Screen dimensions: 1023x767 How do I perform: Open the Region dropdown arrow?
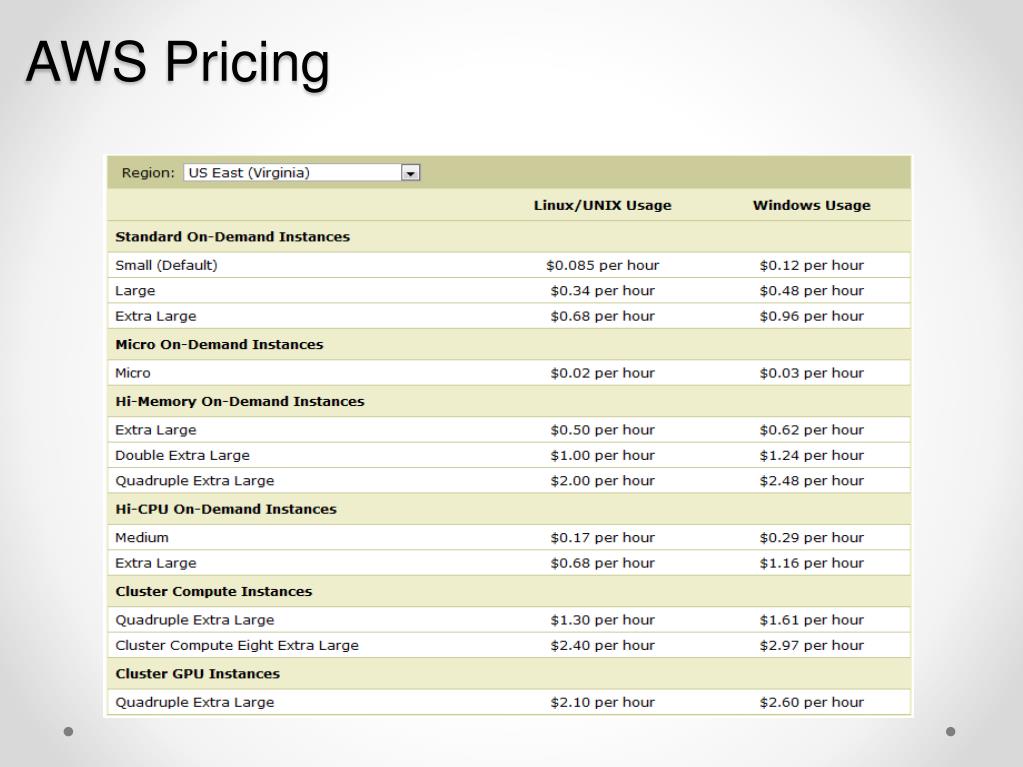tap(410, 173)
